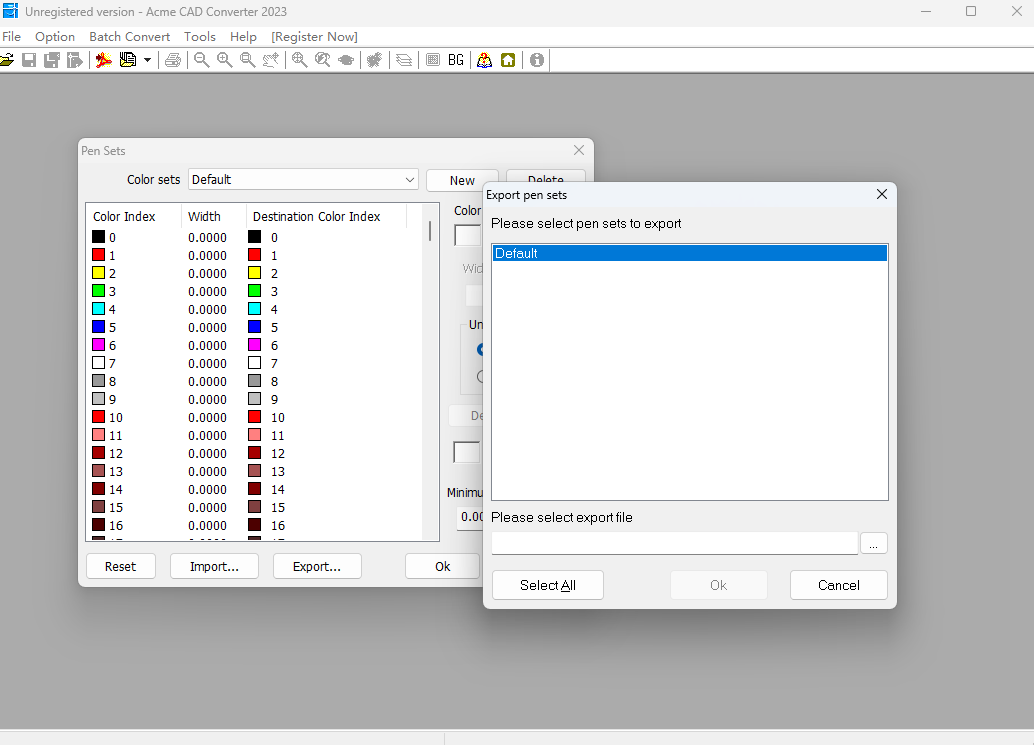
Task: Open the convert icon's dropdown arrow
Action: (x=146, y=59)
